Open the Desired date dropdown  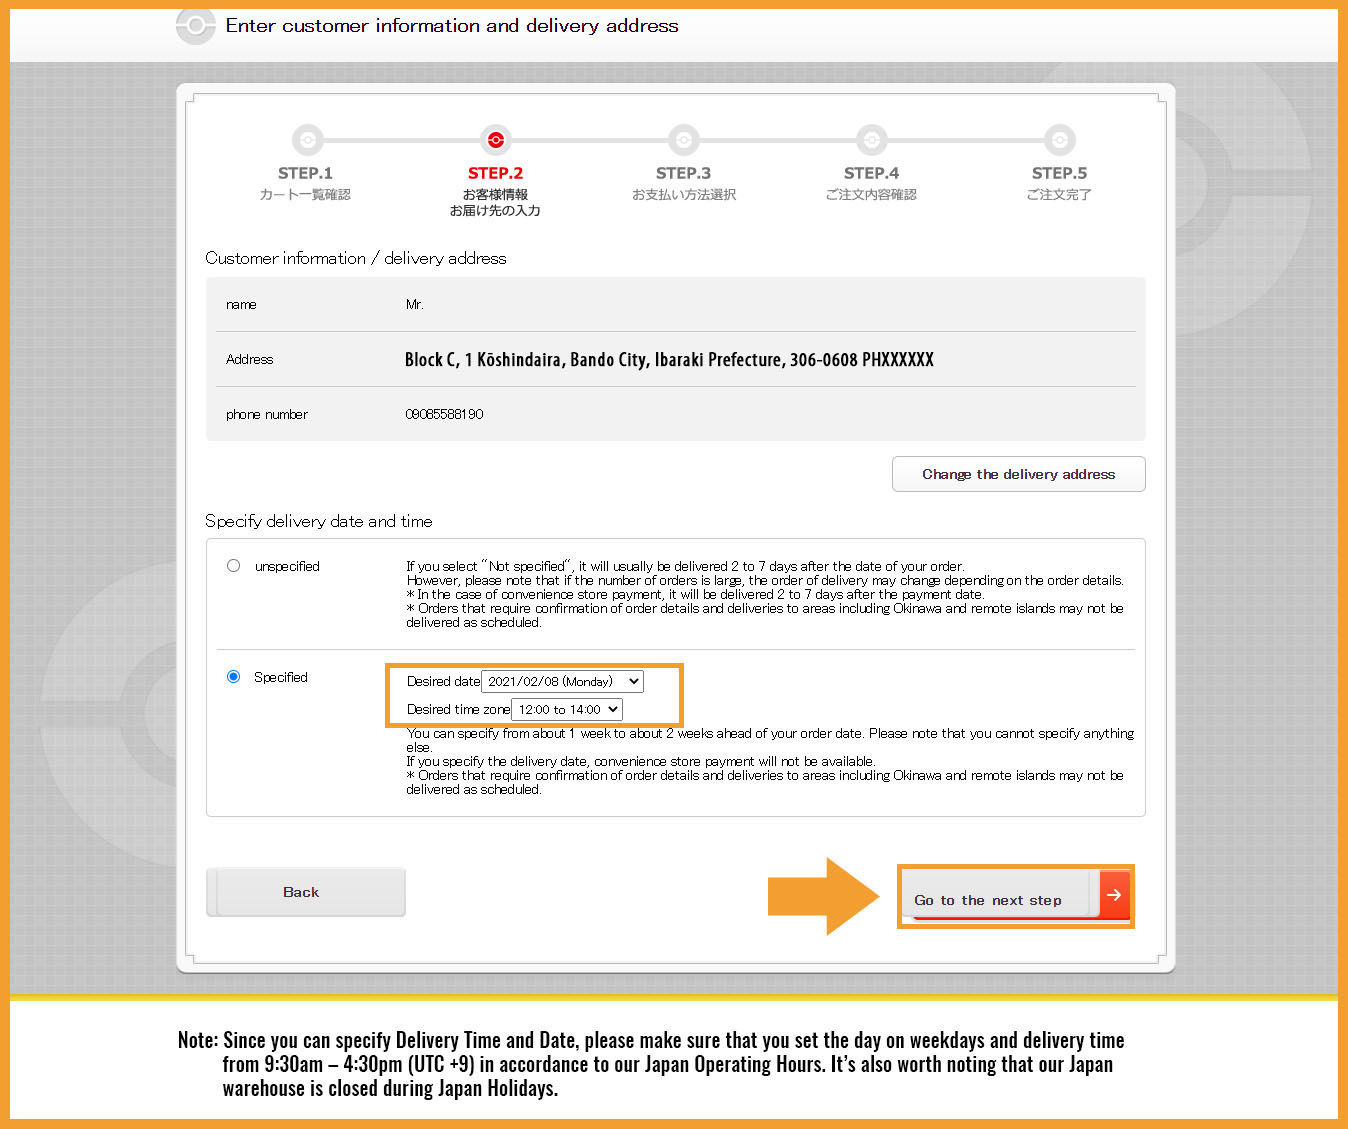click(x=562, y=681)
